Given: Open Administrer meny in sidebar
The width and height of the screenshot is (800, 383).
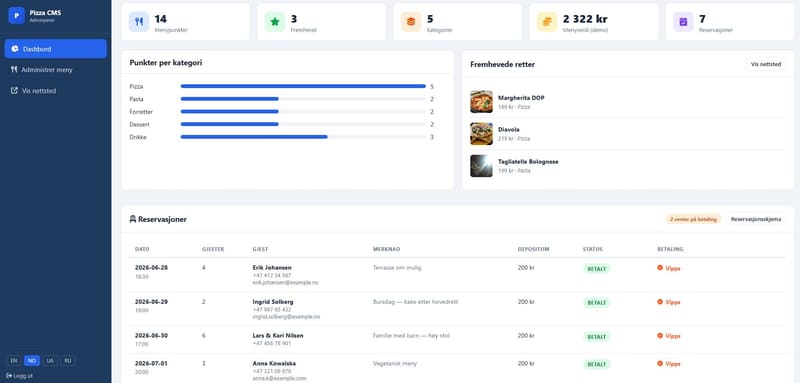Looking at the screenshot, I should [56, 69].
